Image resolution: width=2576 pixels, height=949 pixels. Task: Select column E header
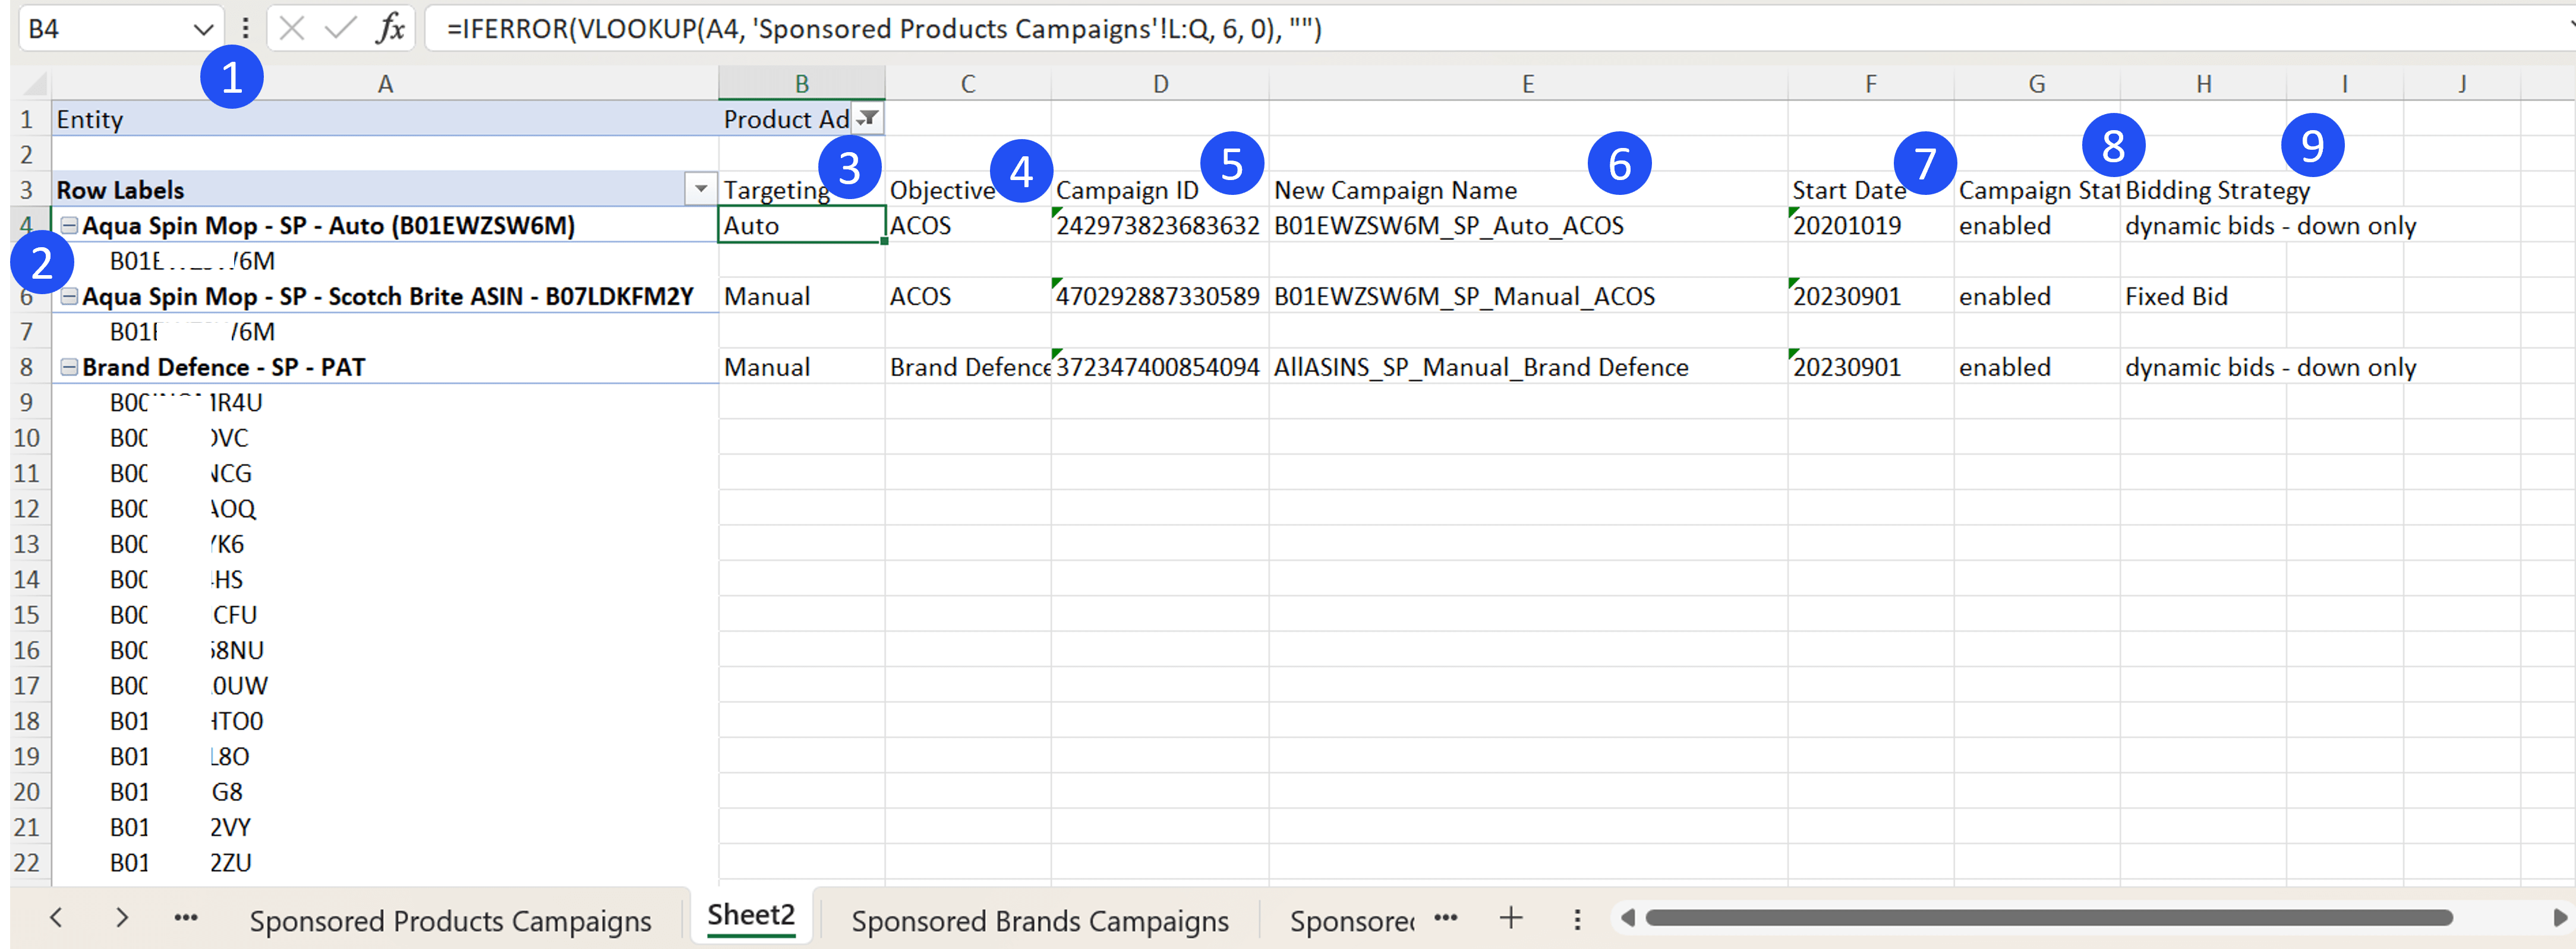[1527, 84]
